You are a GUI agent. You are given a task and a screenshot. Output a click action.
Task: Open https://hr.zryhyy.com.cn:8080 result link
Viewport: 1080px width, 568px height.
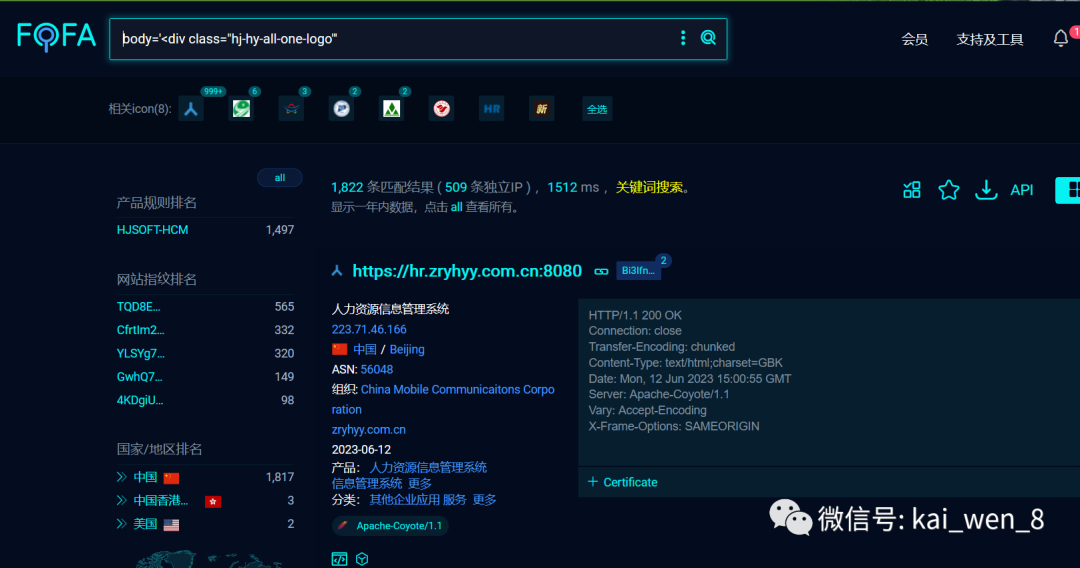pyautogui.click(x=467, y=271)
